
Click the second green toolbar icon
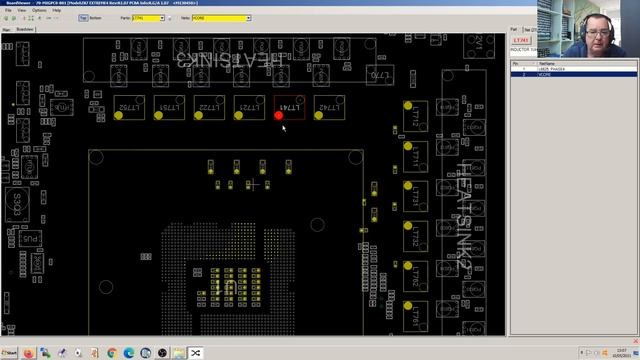coord(14,18)
